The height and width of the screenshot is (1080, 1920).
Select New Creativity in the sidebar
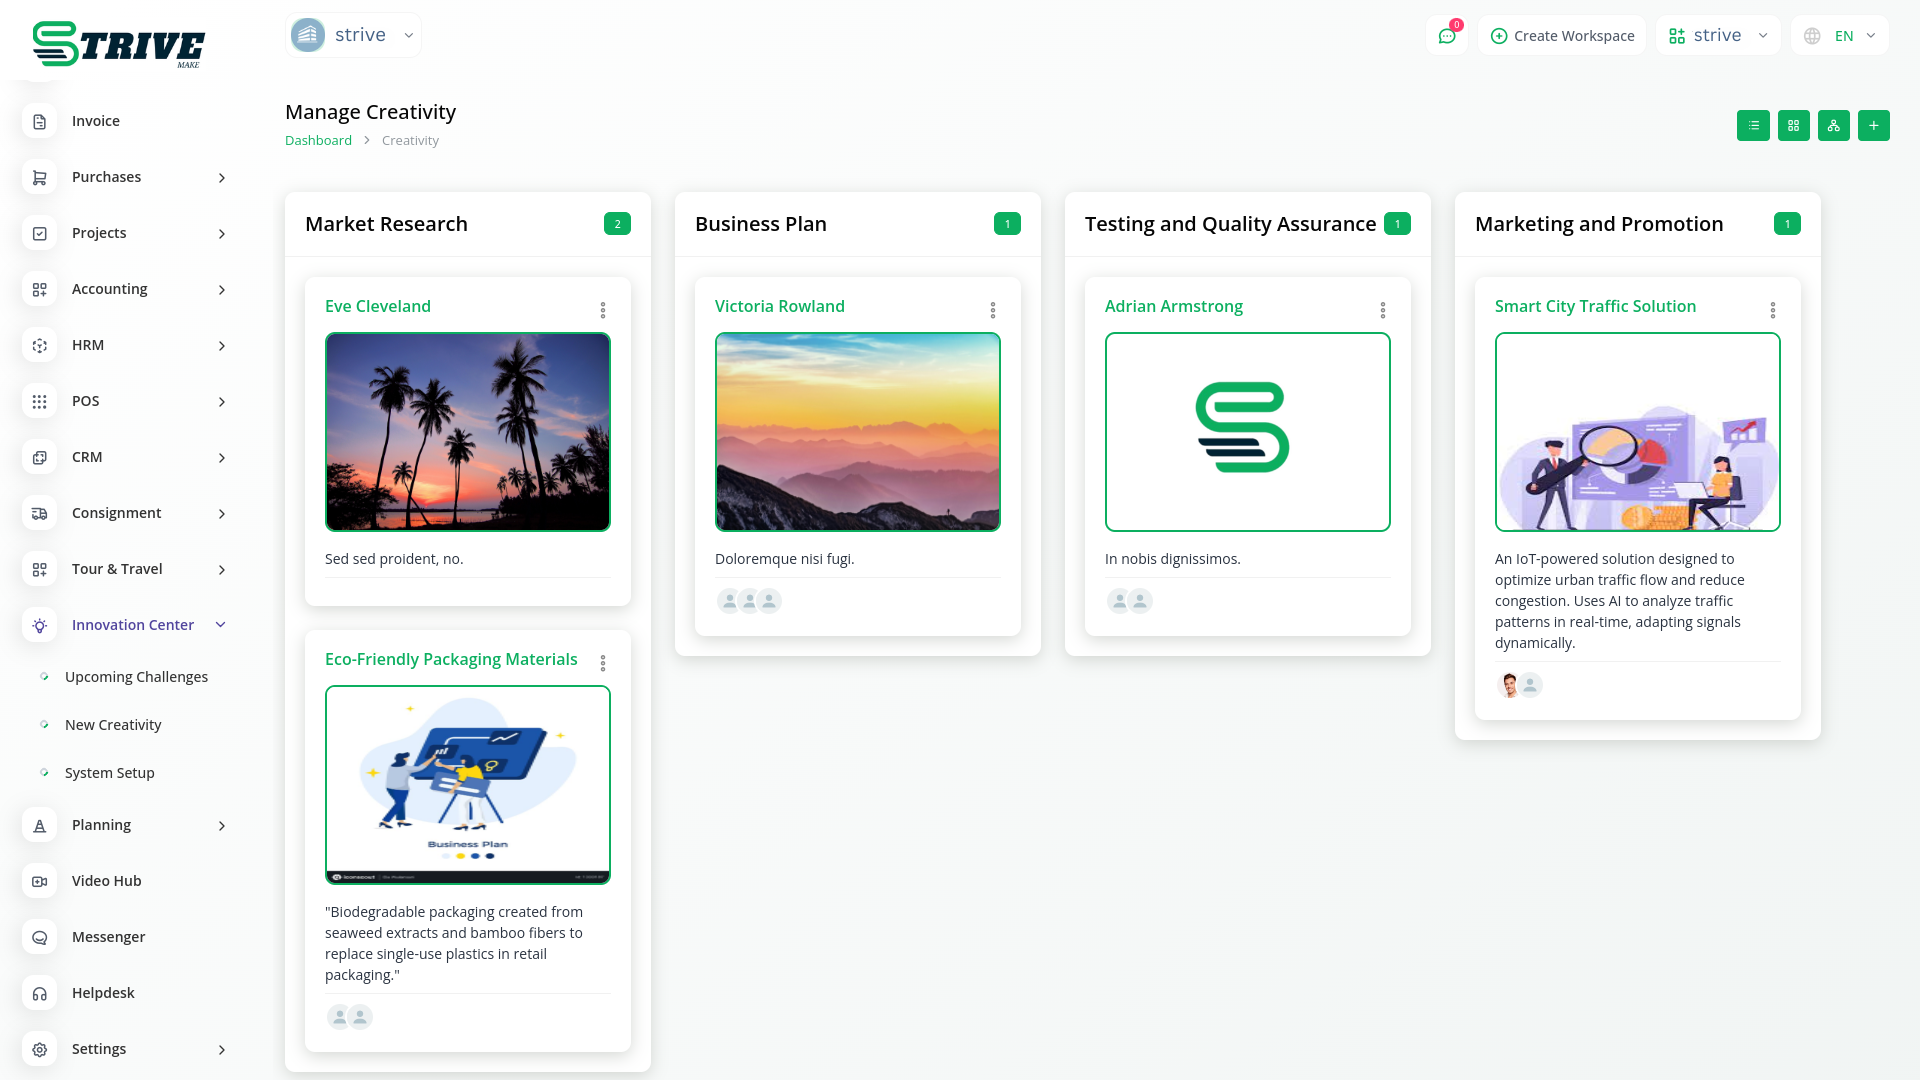(x=113, y=725)
